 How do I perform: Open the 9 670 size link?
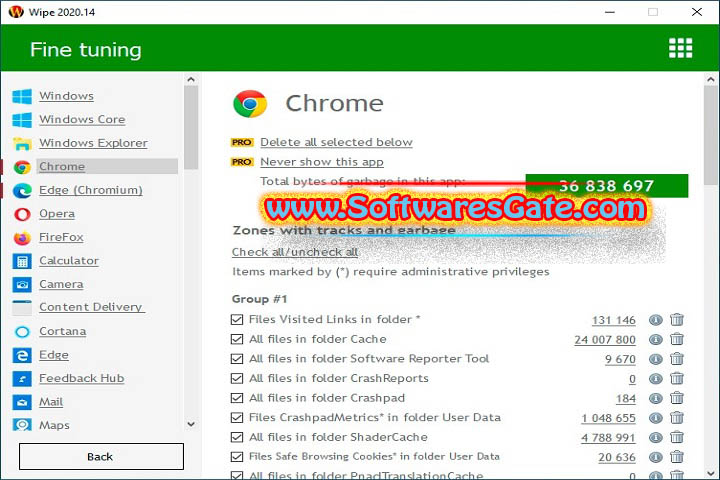tap(620, 359)
